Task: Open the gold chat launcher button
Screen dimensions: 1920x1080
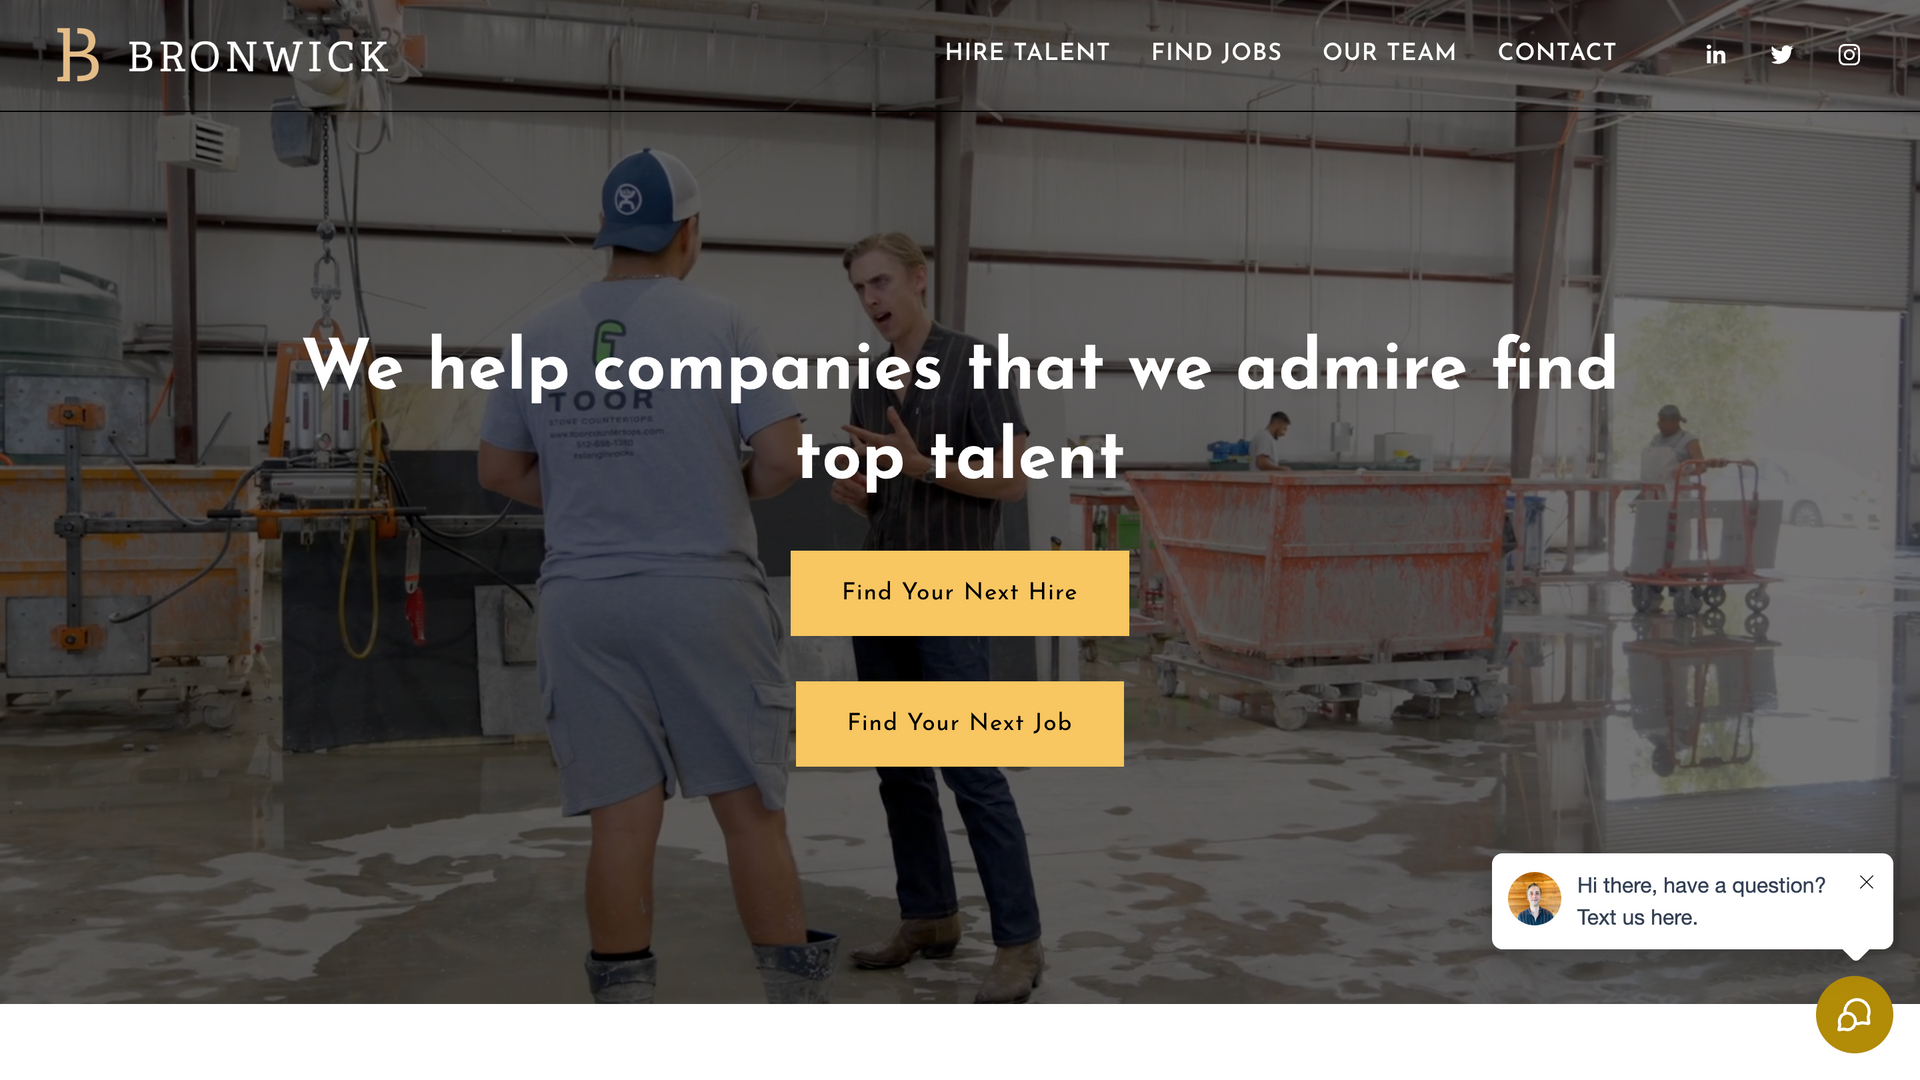Action: pyautogui.click(x=1854, y=1015)
